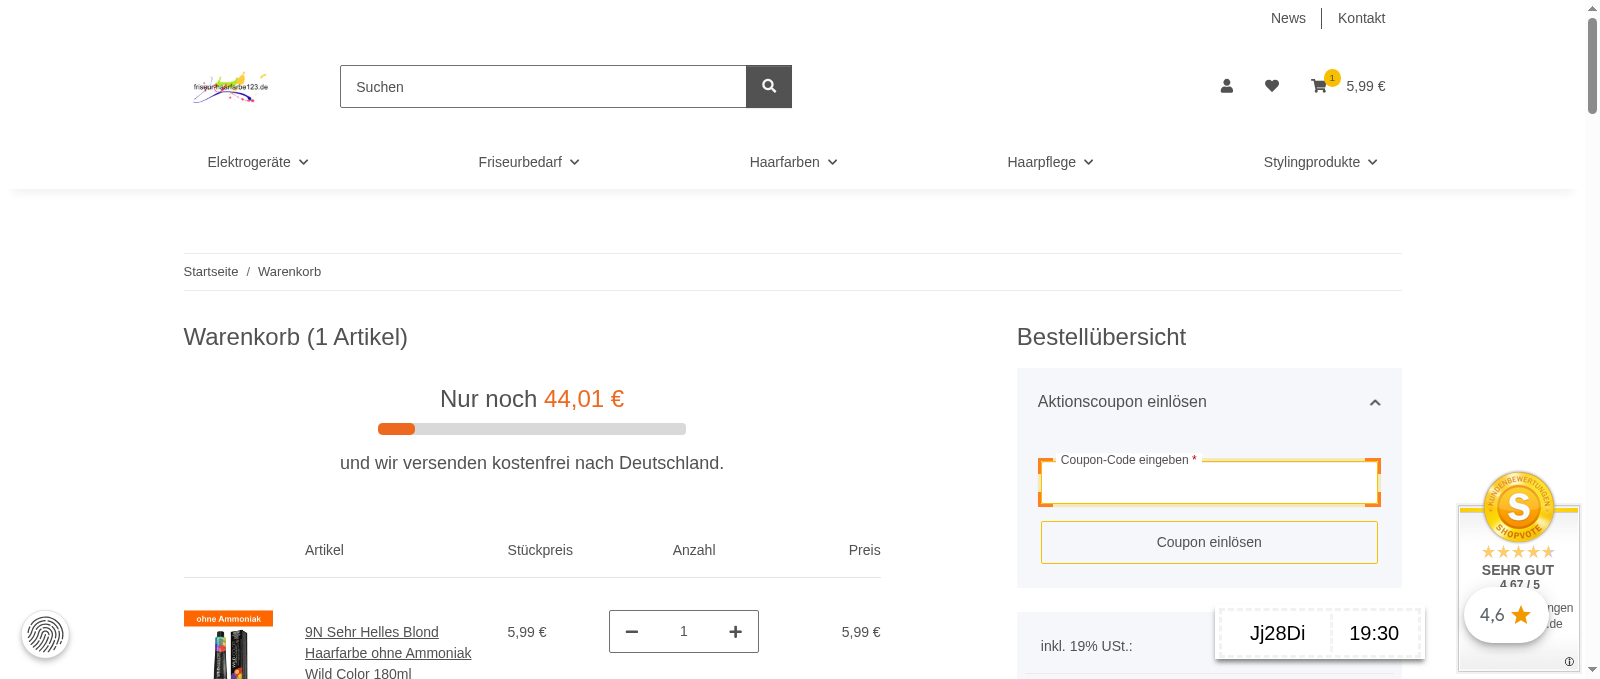Click the Jj28Di code text

(x=1277, y=633)
